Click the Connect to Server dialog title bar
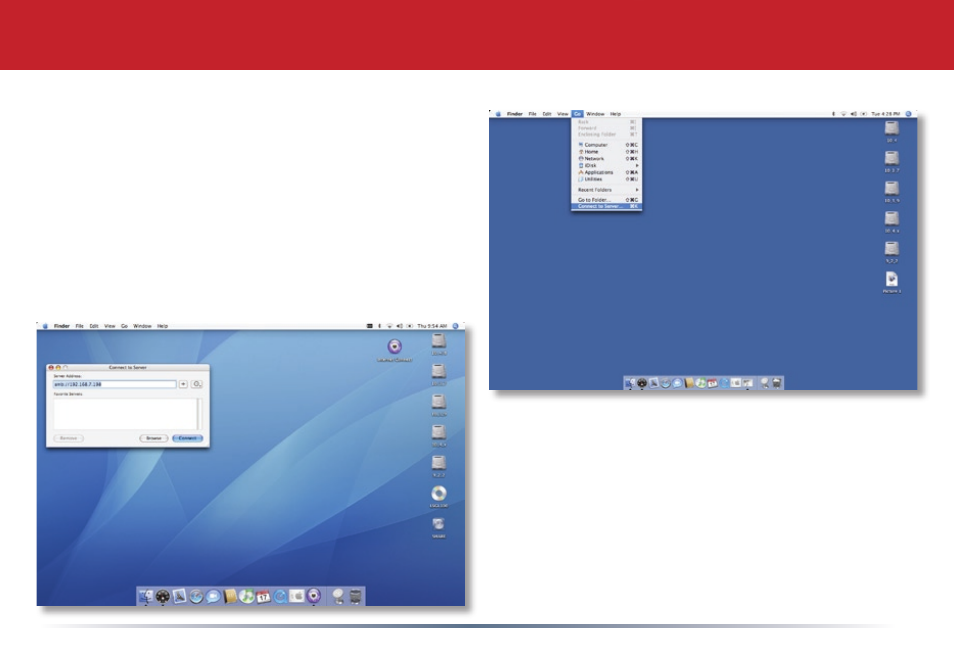Image resolution: width=954 pixels, height=660 pixels. click(x=128, y=367)
